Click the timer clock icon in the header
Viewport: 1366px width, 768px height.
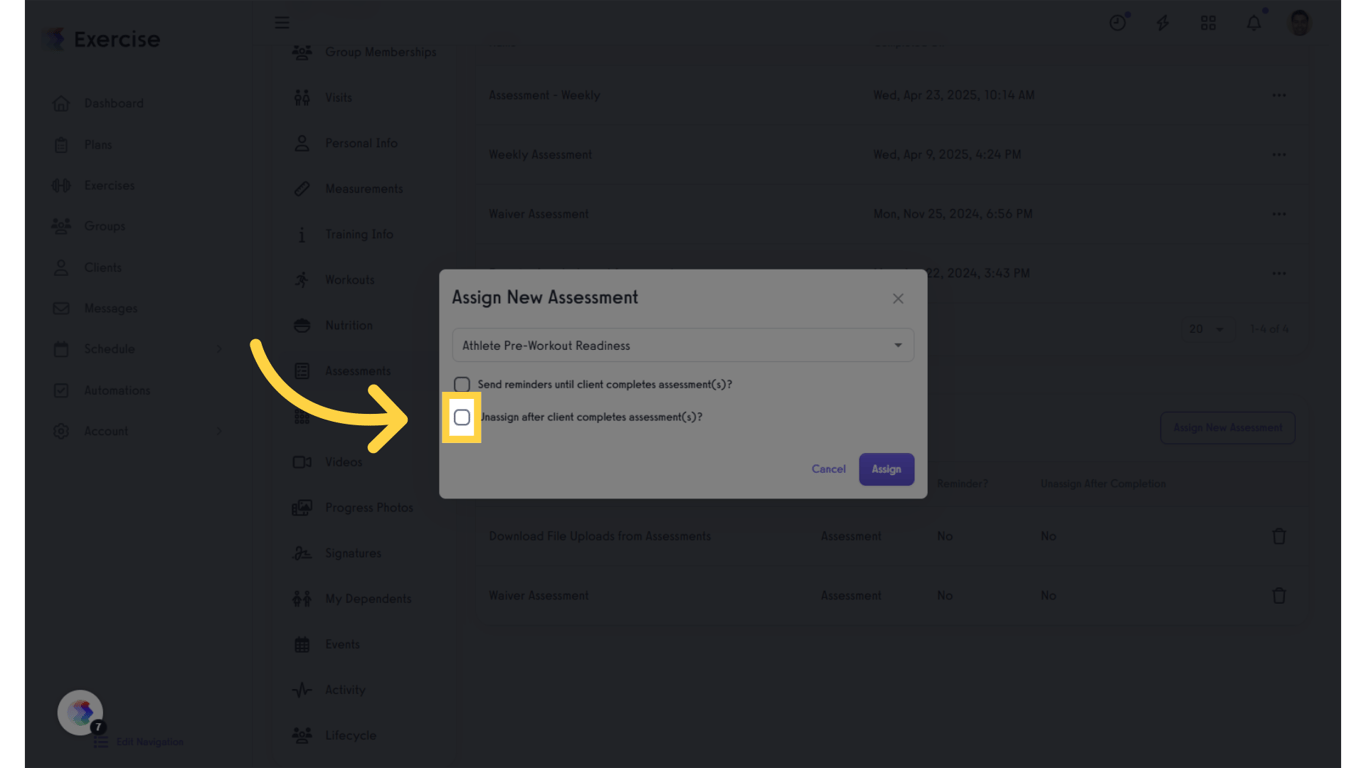pos(1118,22)
